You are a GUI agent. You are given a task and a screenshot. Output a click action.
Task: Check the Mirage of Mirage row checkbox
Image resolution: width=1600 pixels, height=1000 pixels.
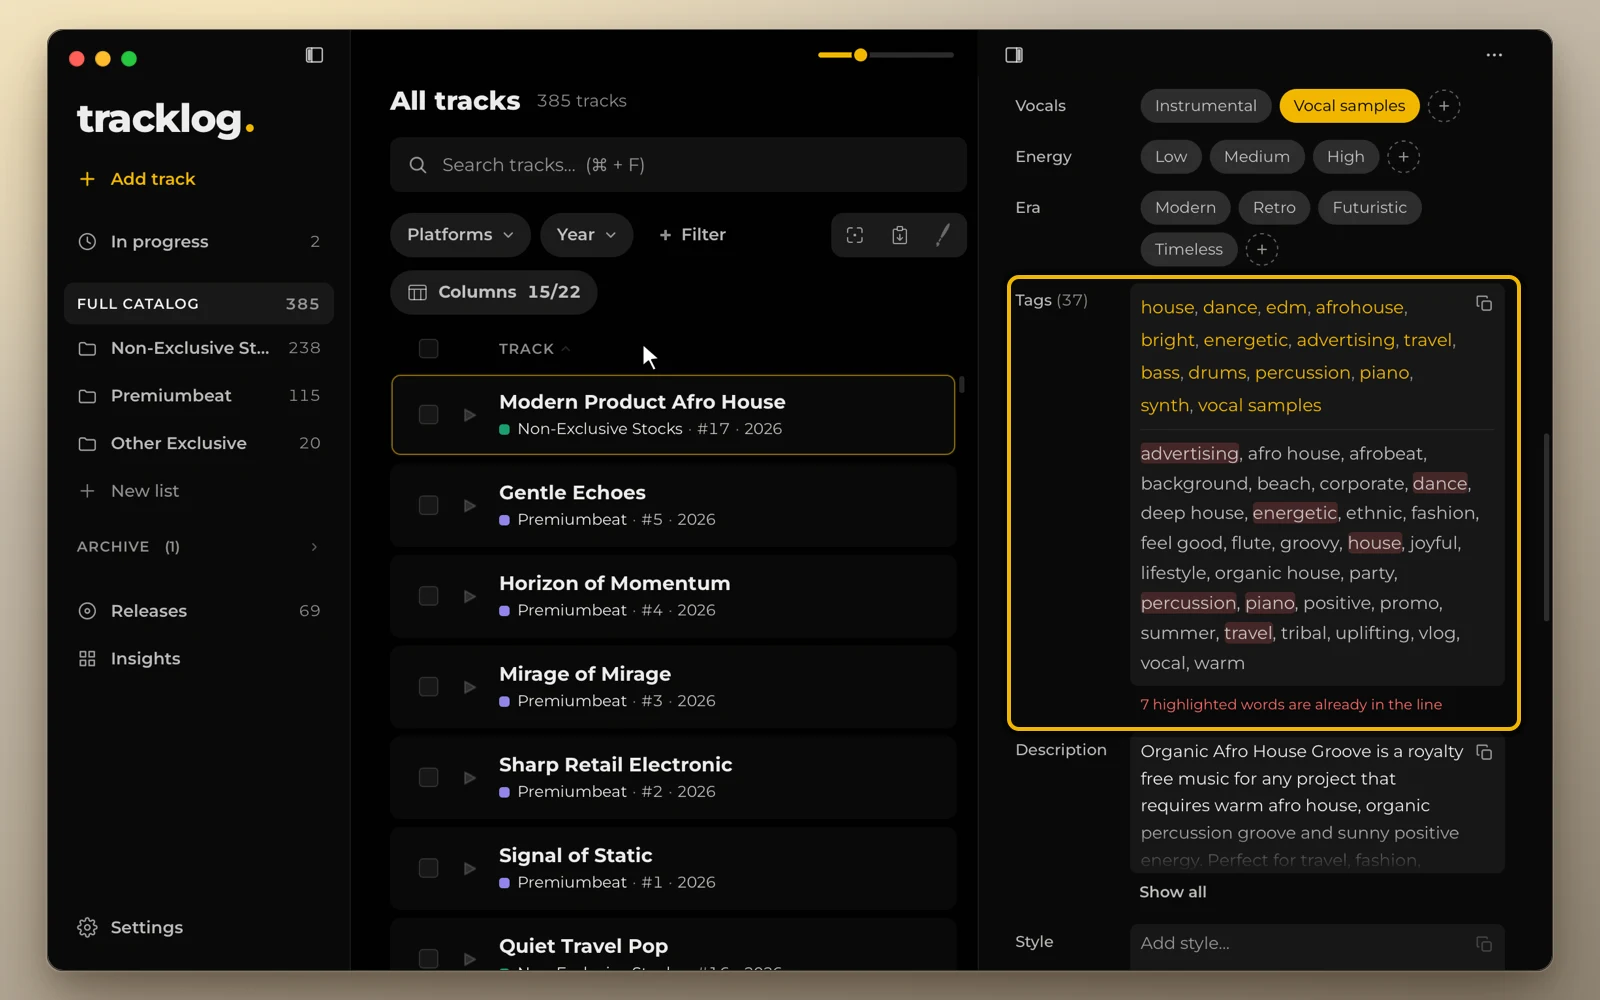[x=429, y=687]
